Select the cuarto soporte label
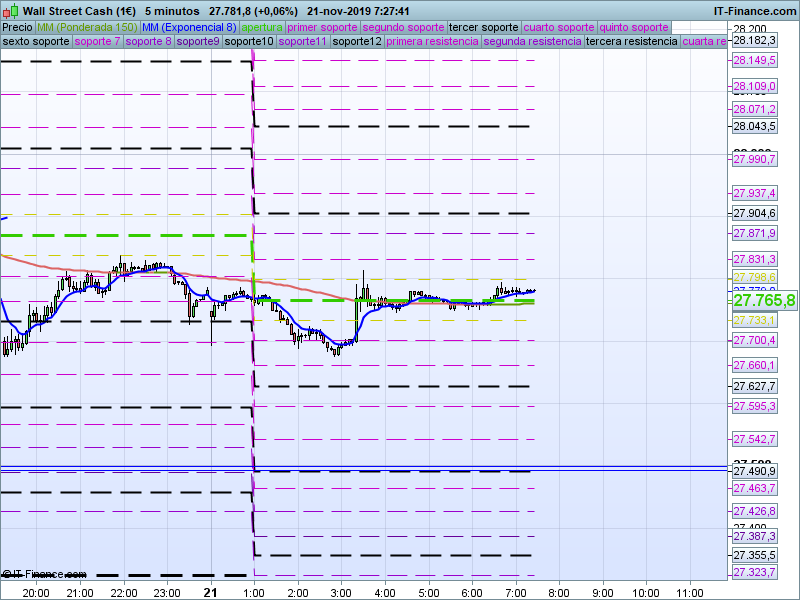The height and width of the screenshot is (600, 800). [x=560, y=27]
